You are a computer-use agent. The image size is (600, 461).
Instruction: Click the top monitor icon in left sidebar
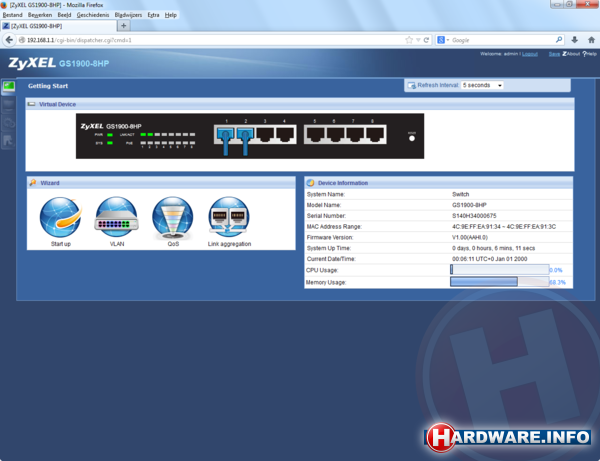[8, 87]
